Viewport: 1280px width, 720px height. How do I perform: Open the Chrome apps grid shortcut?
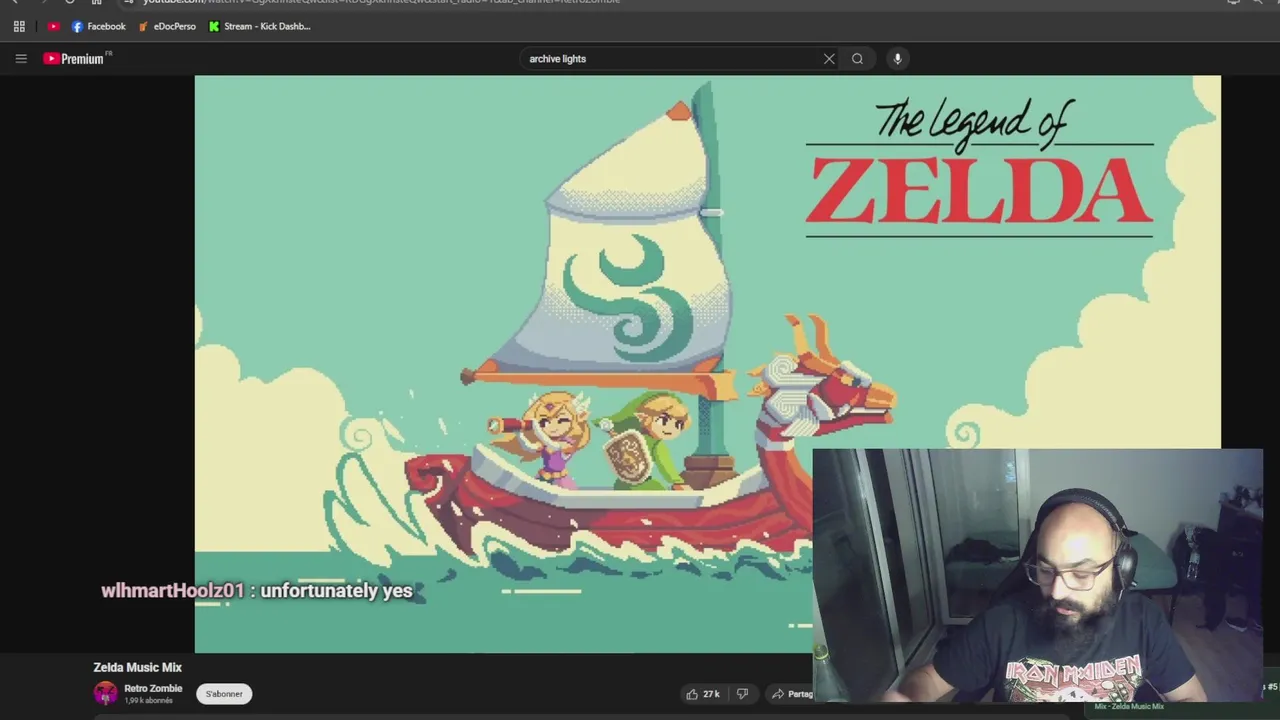pos(19,27)
